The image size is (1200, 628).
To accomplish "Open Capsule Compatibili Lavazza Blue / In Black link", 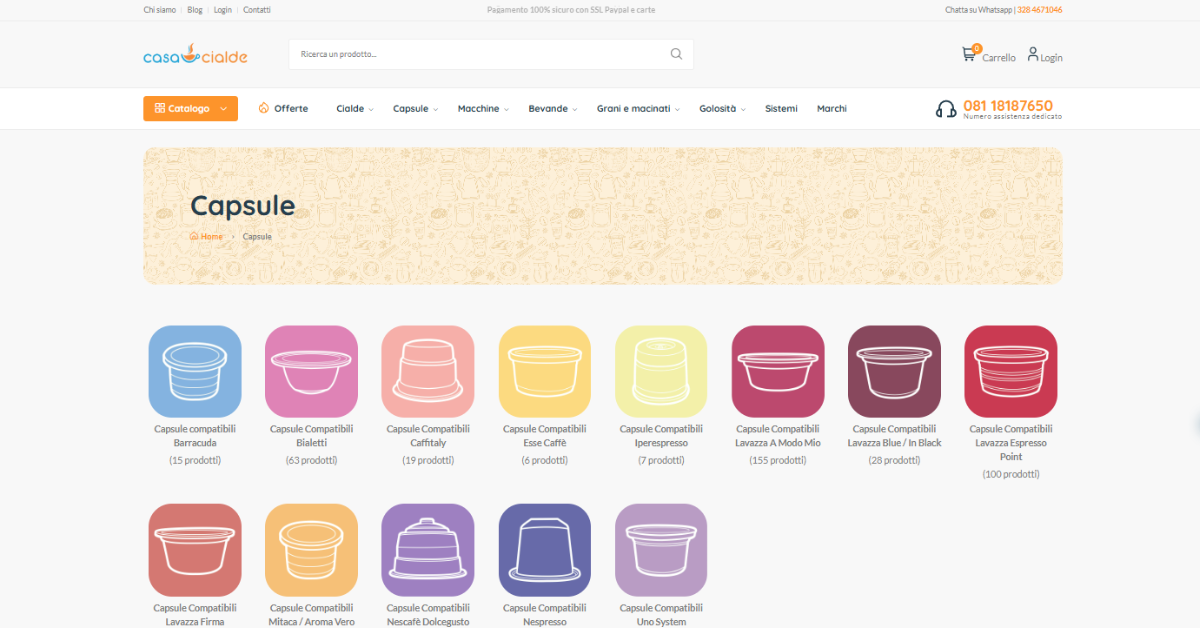I will 895,436.
